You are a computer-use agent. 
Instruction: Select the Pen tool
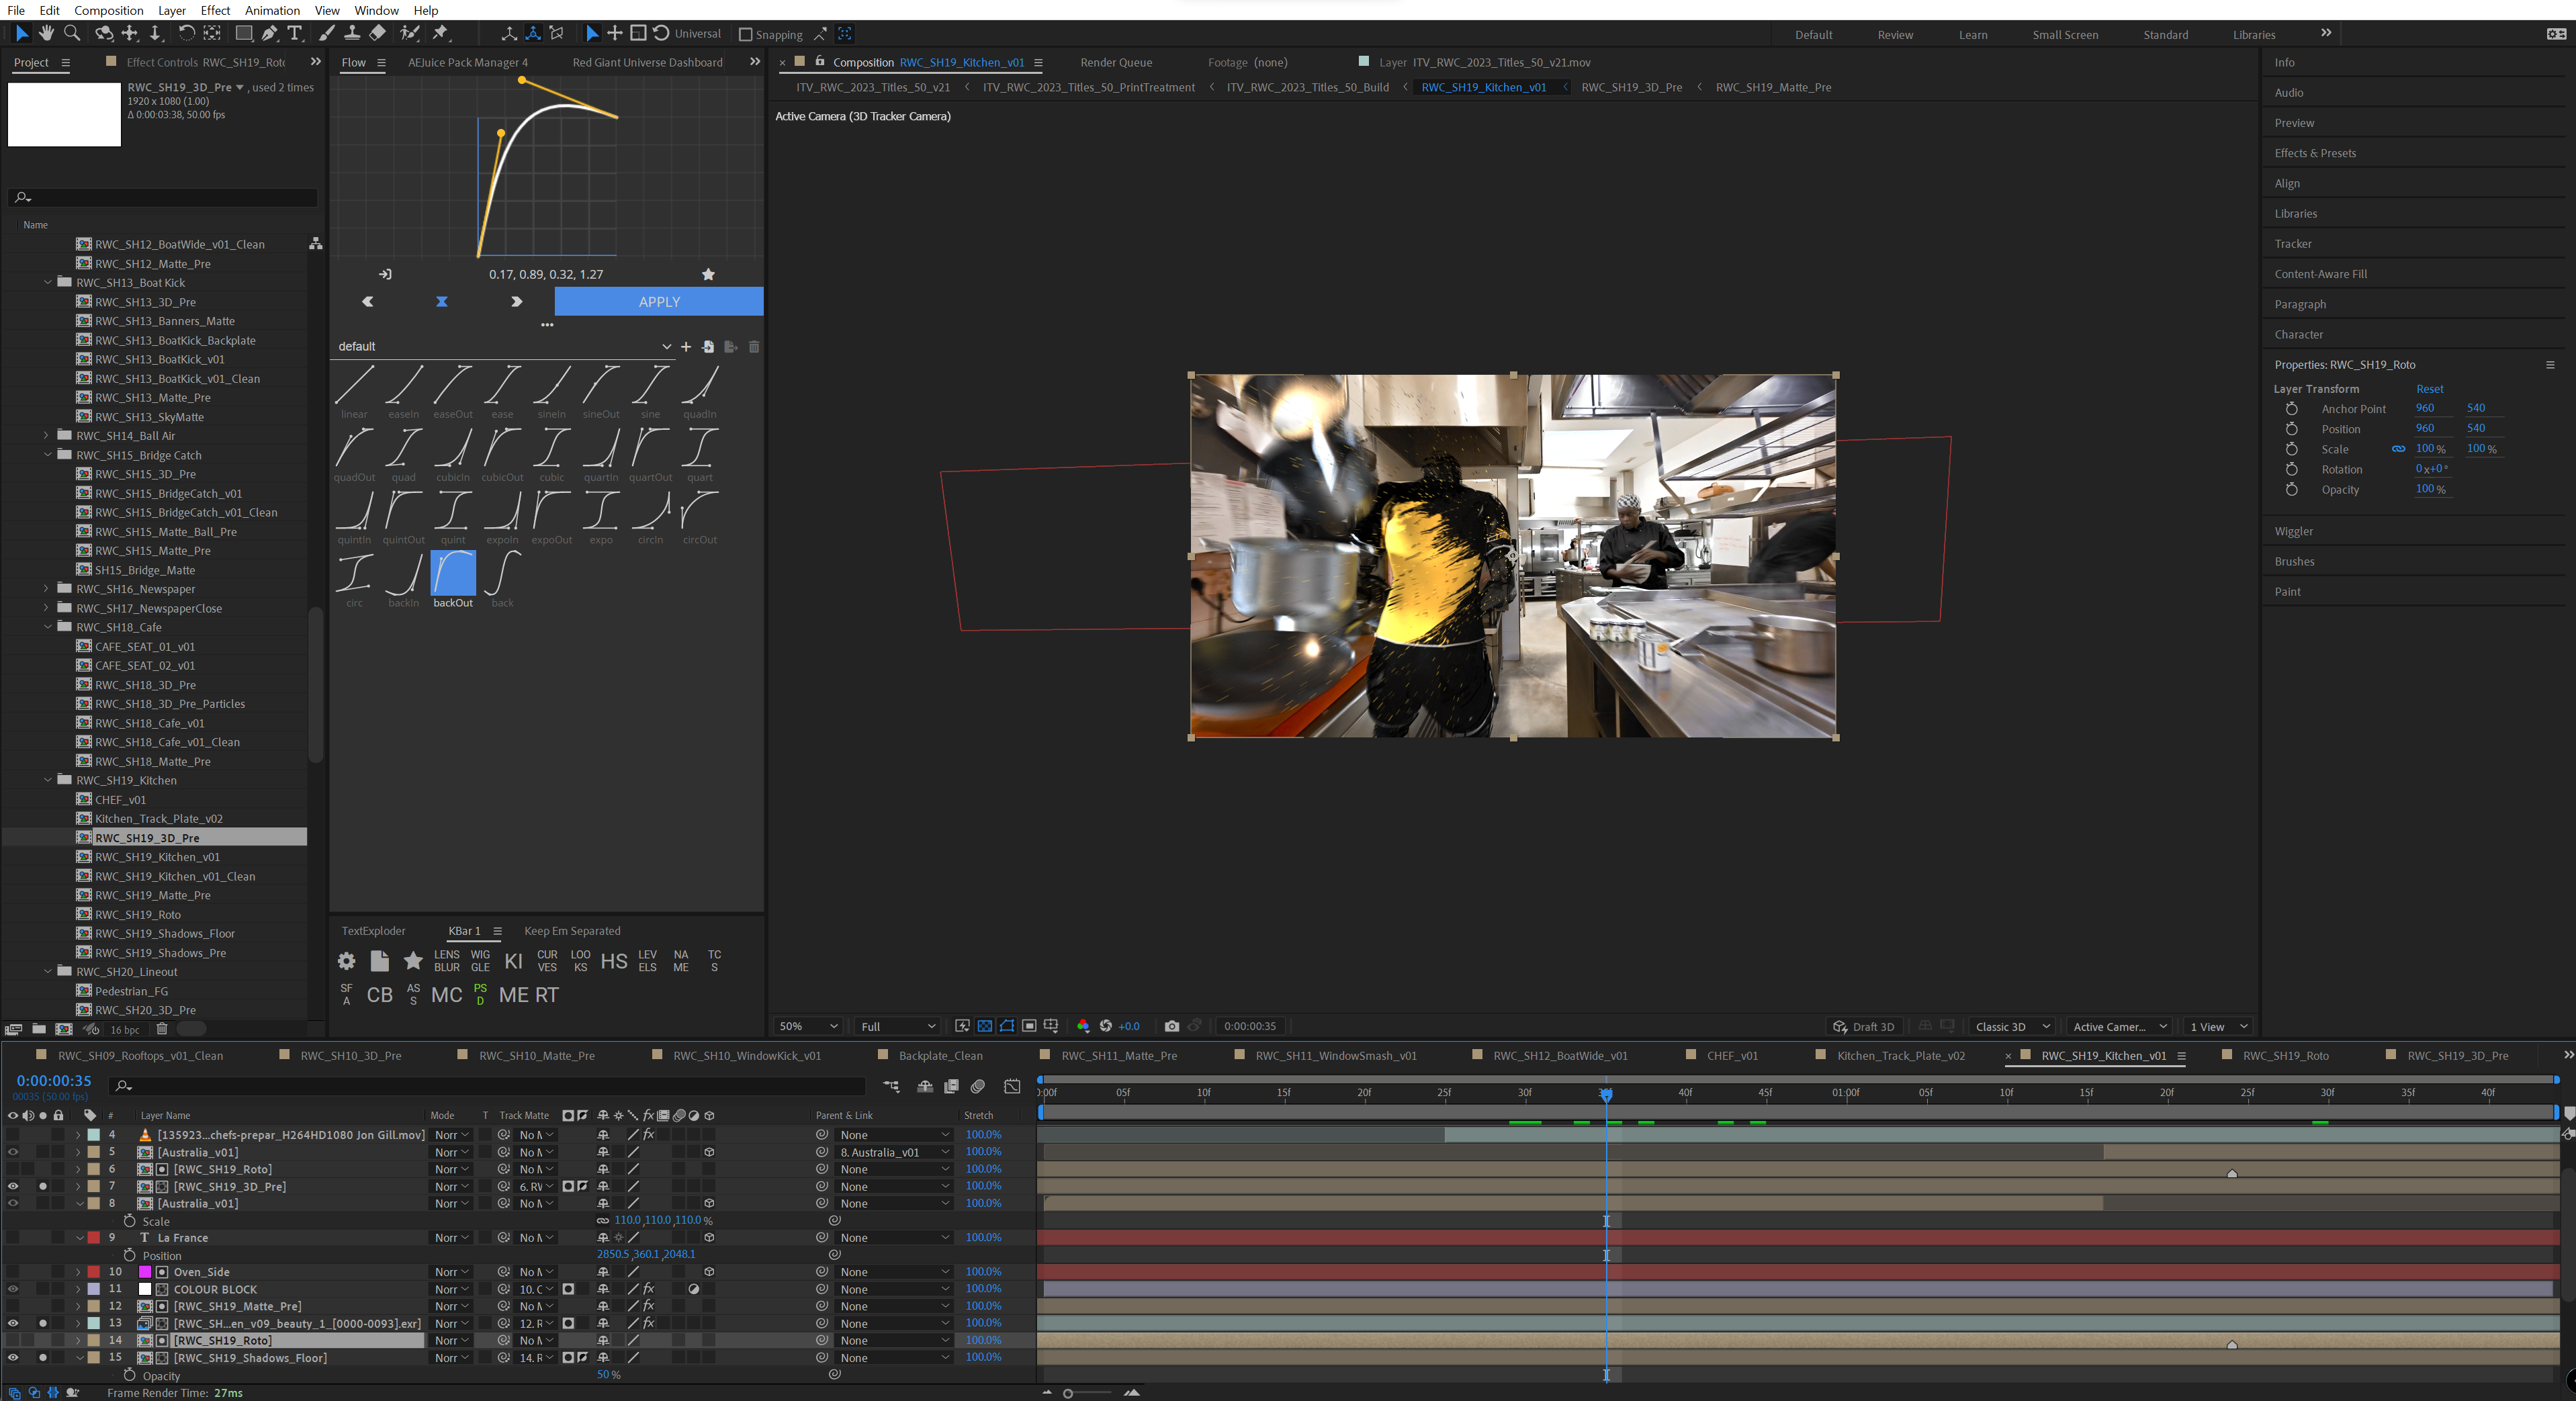tap(270, 33)
